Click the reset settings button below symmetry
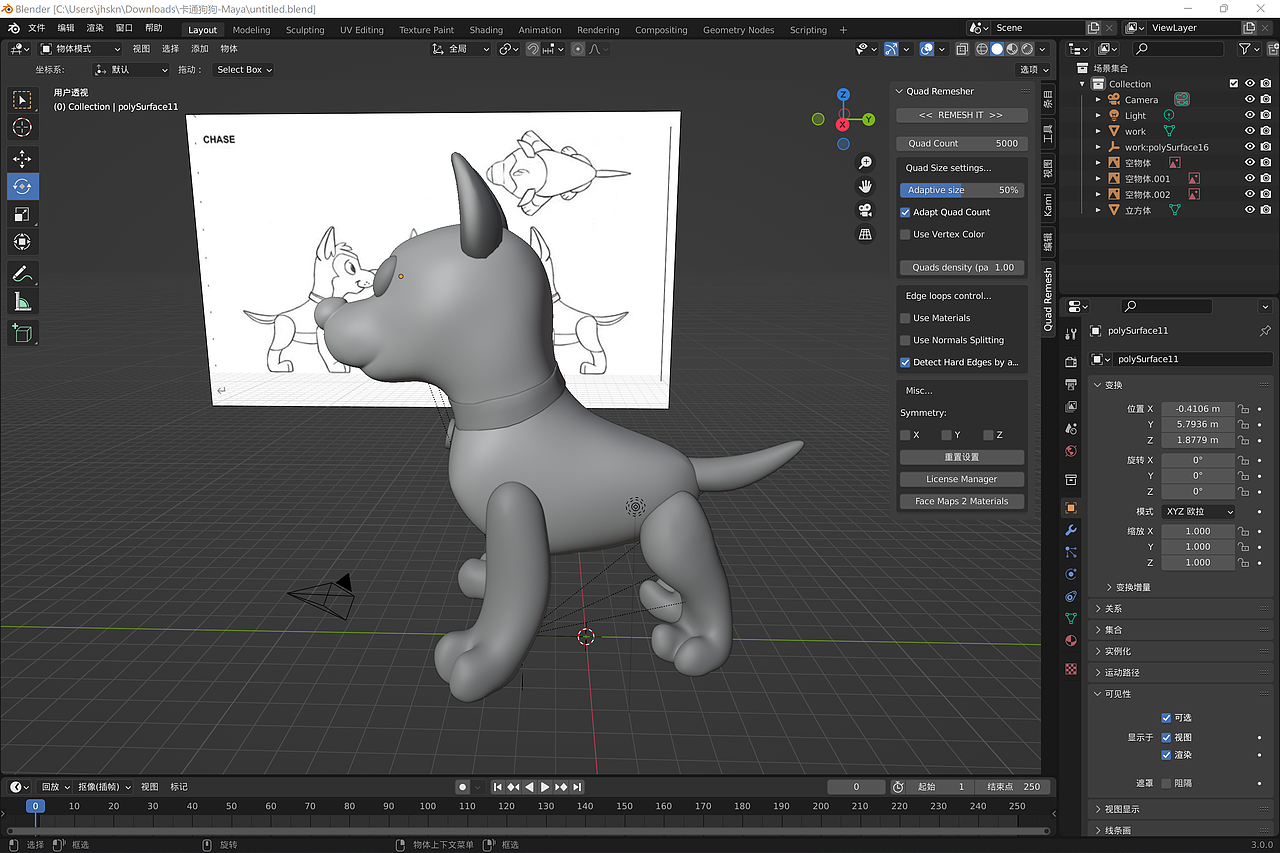This screenshot has width=1280, height=853. pyautogui.click(x=962, y=457)
